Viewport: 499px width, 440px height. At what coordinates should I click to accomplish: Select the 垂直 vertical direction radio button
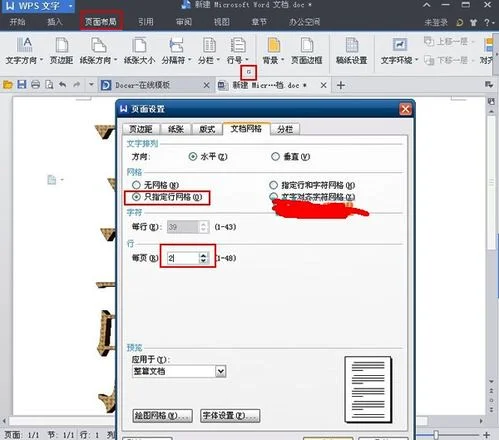coord(275,156)
